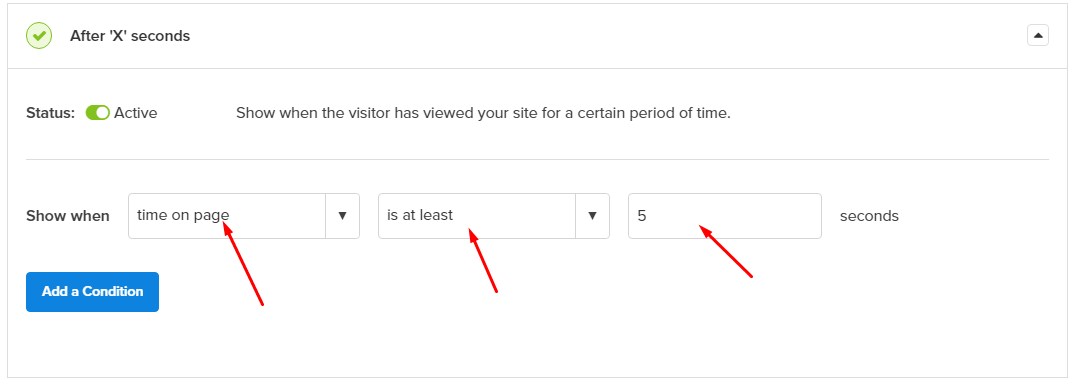Select the 'is at least' text
This screenshot has height=384, width=1077.
coord(420,215)
